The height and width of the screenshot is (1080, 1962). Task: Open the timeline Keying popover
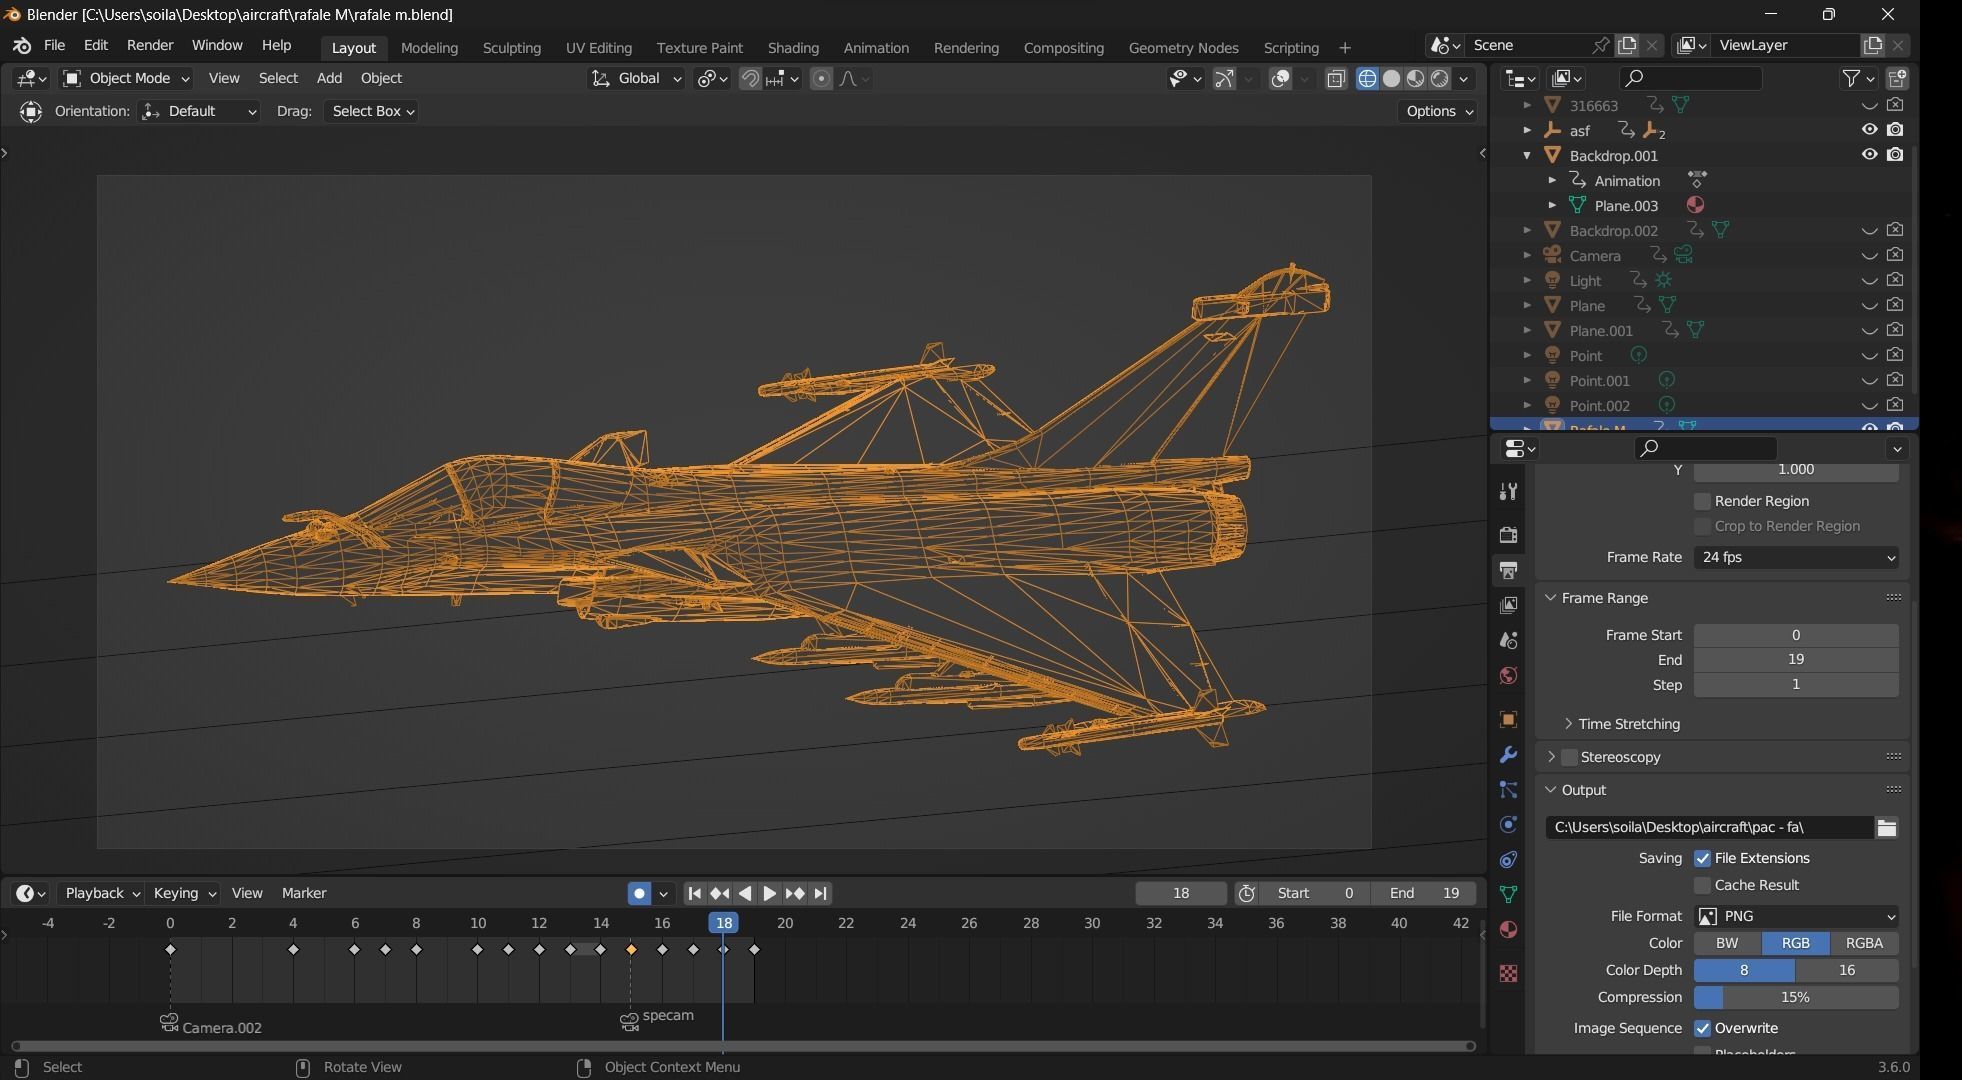(x=184, y=894)
